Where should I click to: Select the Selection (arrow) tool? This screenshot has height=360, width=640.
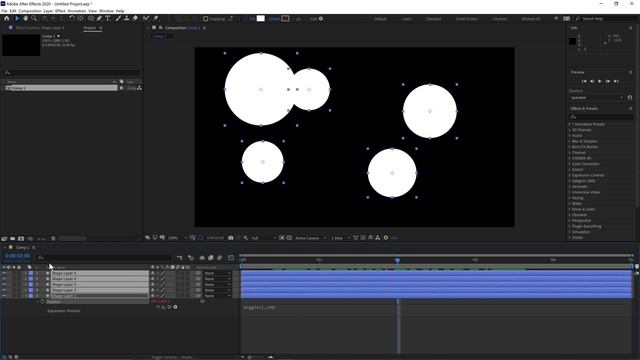pyautogui.click(x=17, y=18)
